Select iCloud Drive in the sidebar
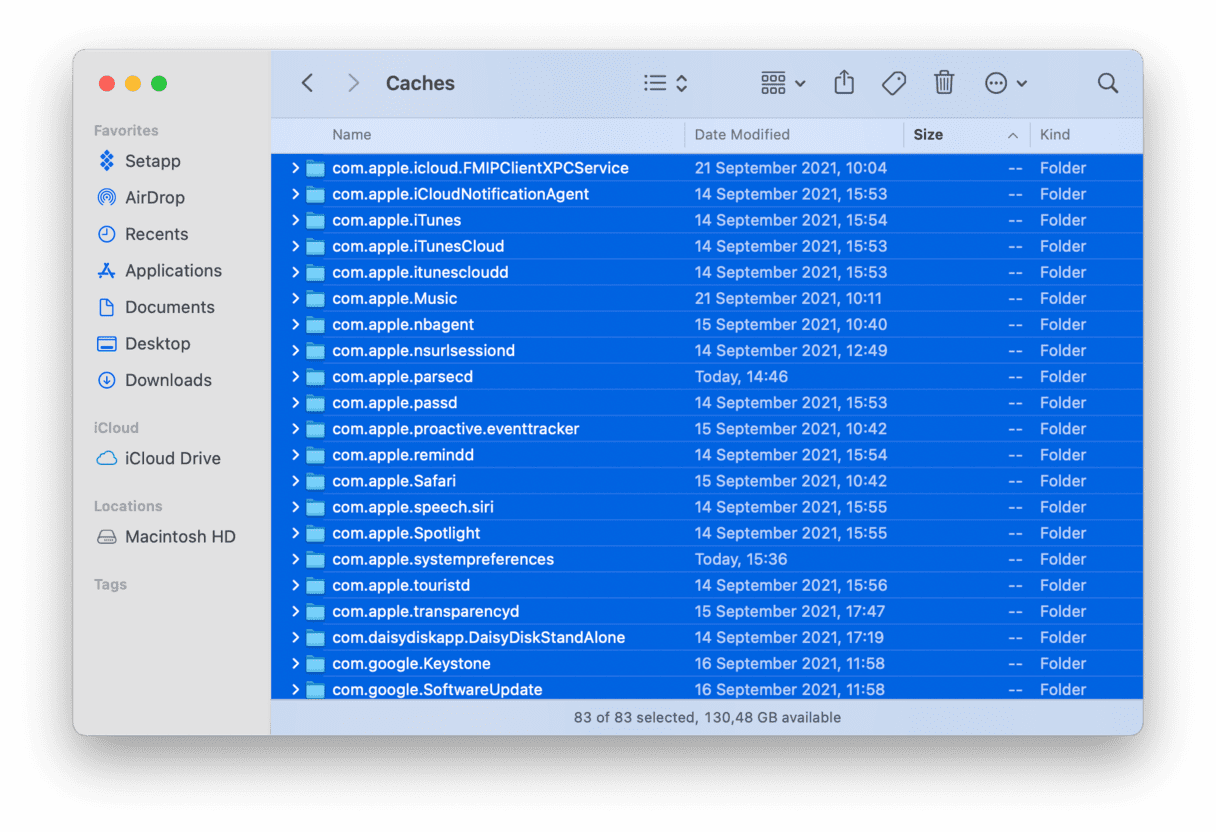 [172, 459]
